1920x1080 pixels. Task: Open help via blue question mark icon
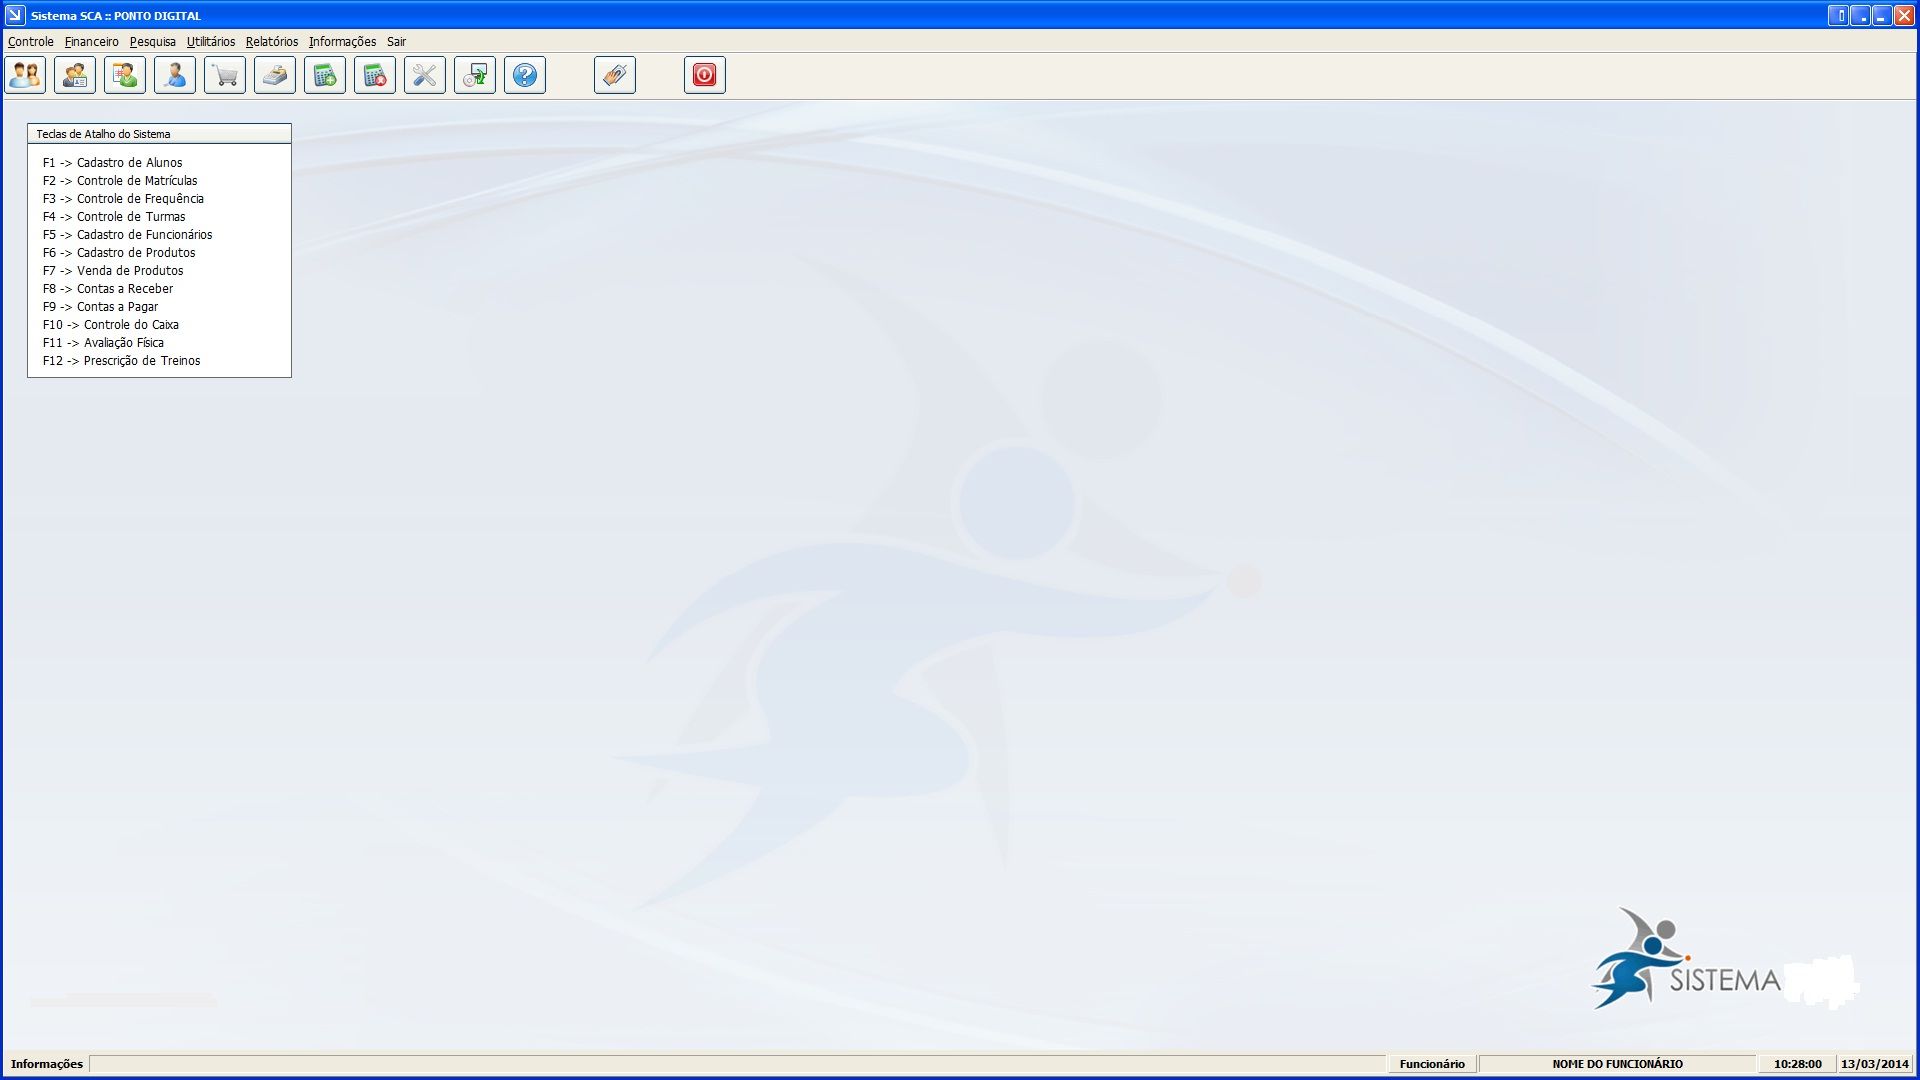[525, 75]
